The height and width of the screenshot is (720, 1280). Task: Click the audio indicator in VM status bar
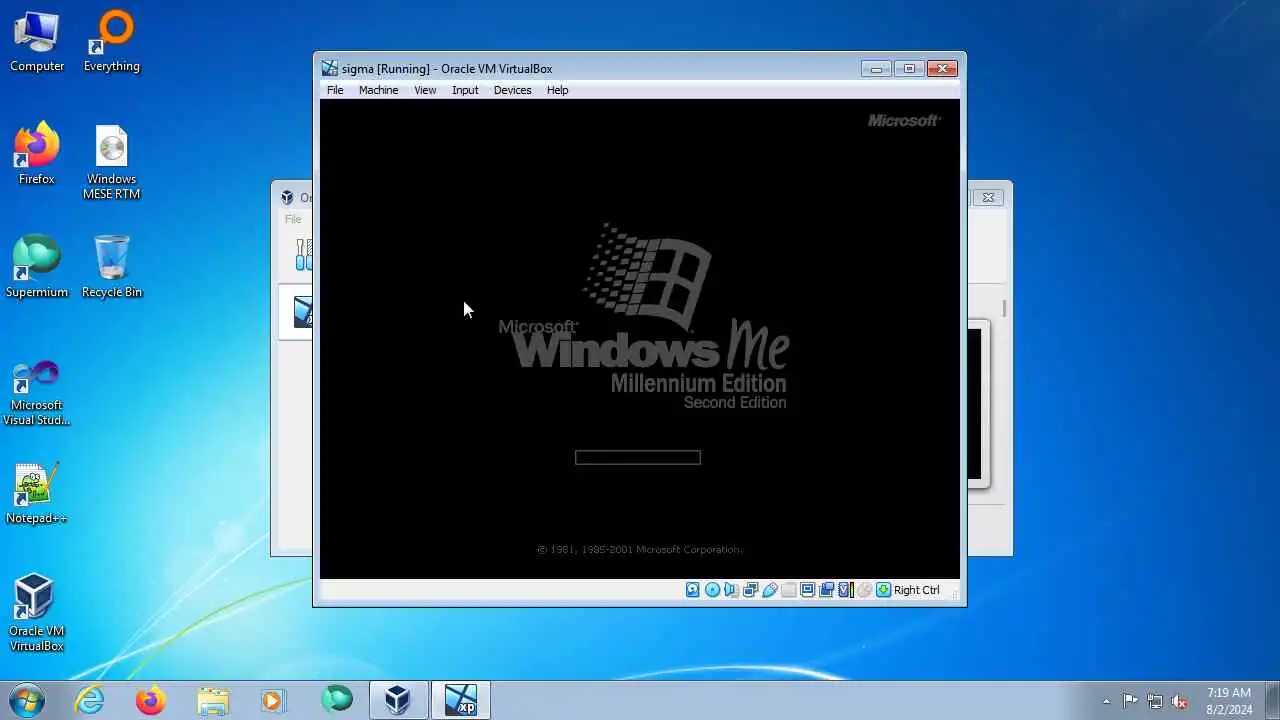click(x=731, y=590)
